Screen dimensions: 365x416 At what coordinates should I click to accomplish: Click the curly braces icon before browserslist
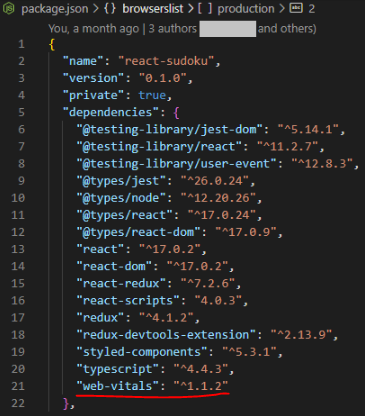coord(110,8)
